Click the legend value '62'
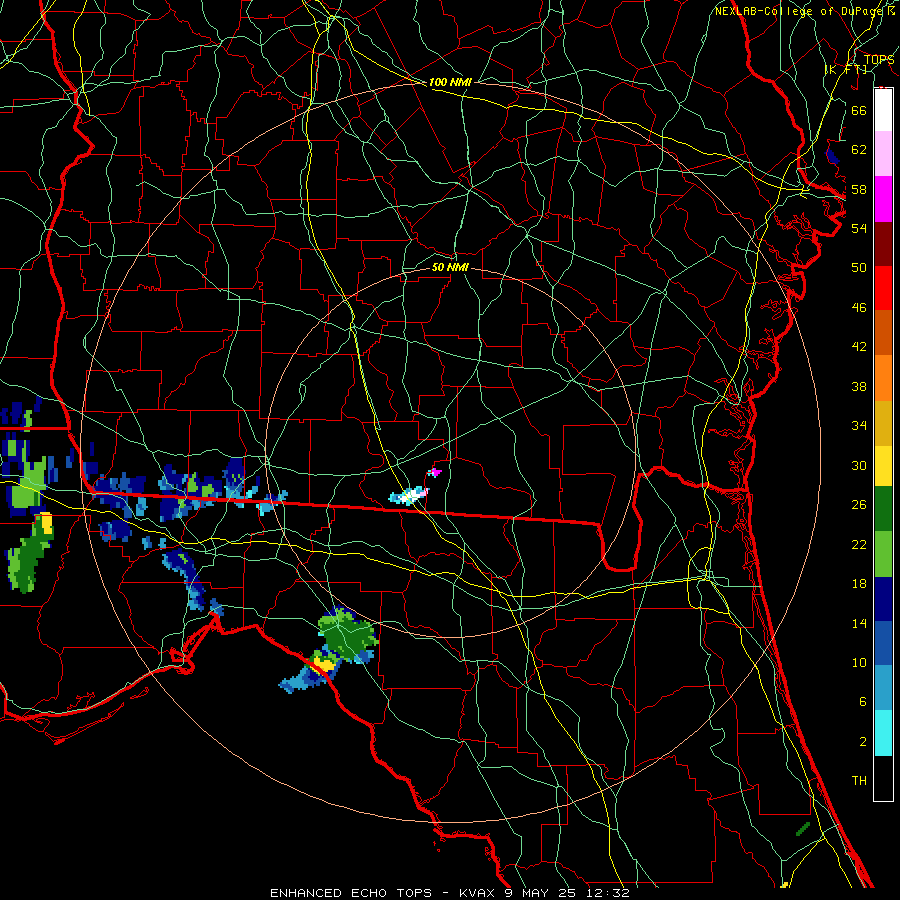This screenshot has width=900, height=900. pyautogui.click(x=859, y=150)
